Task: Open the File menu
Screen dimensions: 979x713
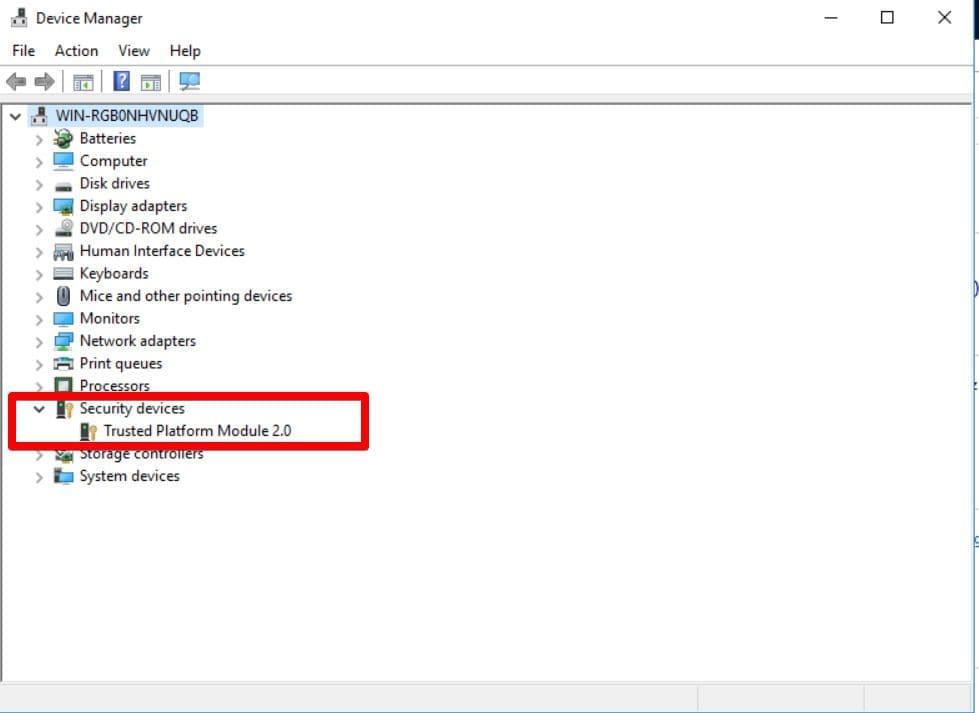Action: [x=23, y=51]
